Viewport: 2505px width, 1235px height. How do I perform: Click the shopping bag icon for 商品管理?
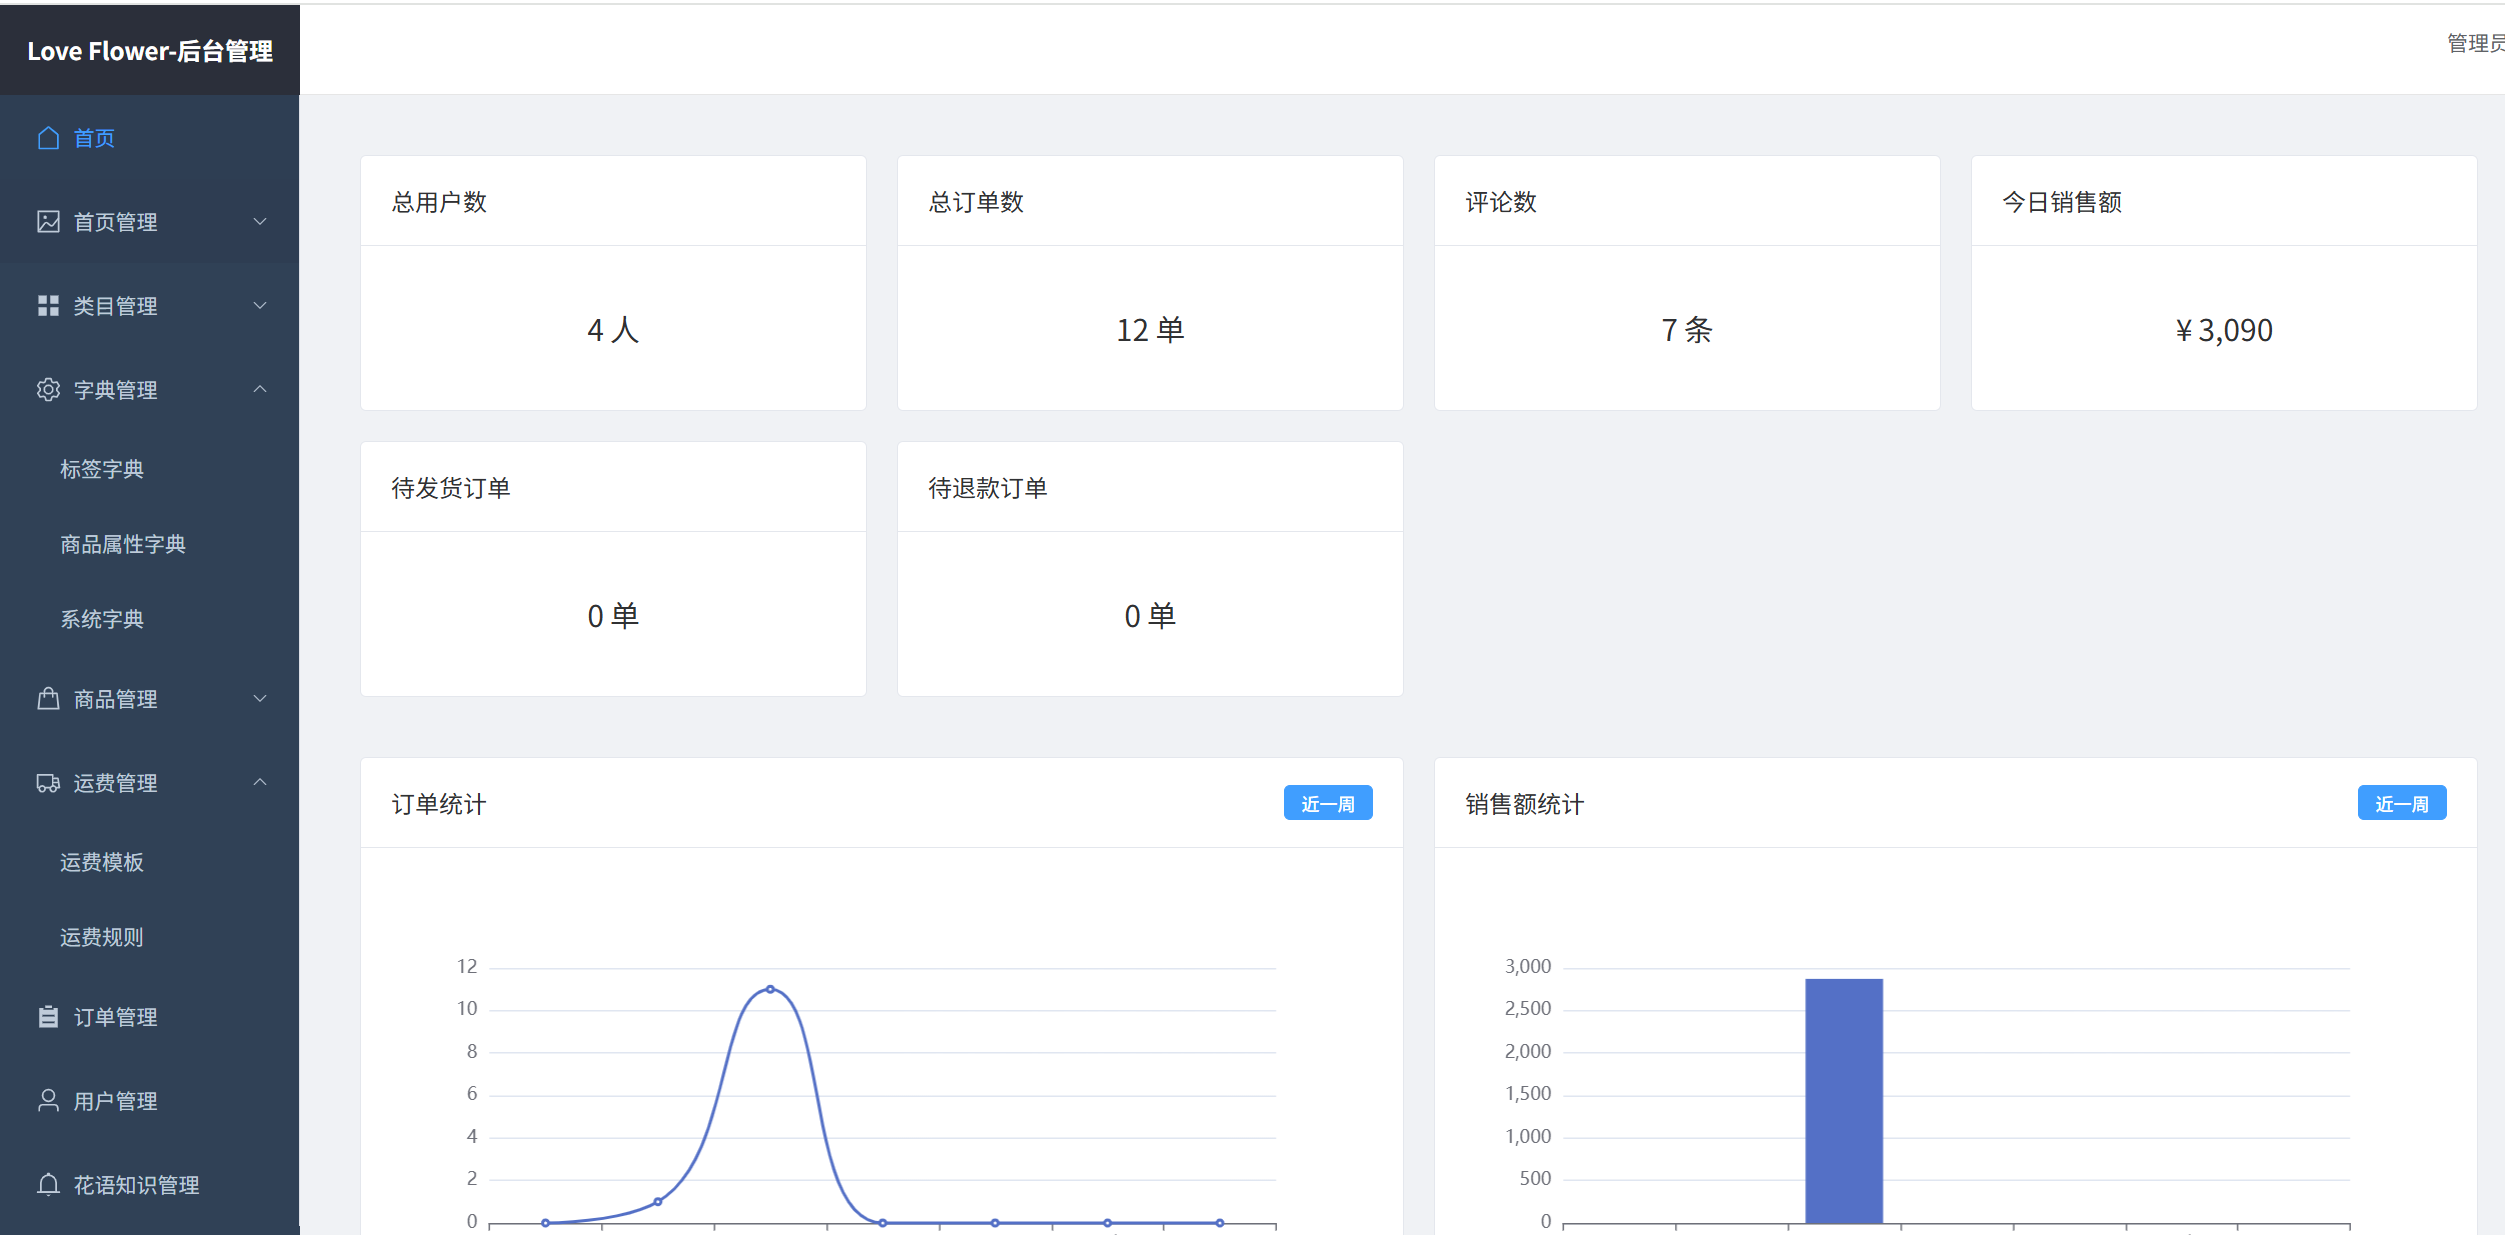[x=48, y=699]
